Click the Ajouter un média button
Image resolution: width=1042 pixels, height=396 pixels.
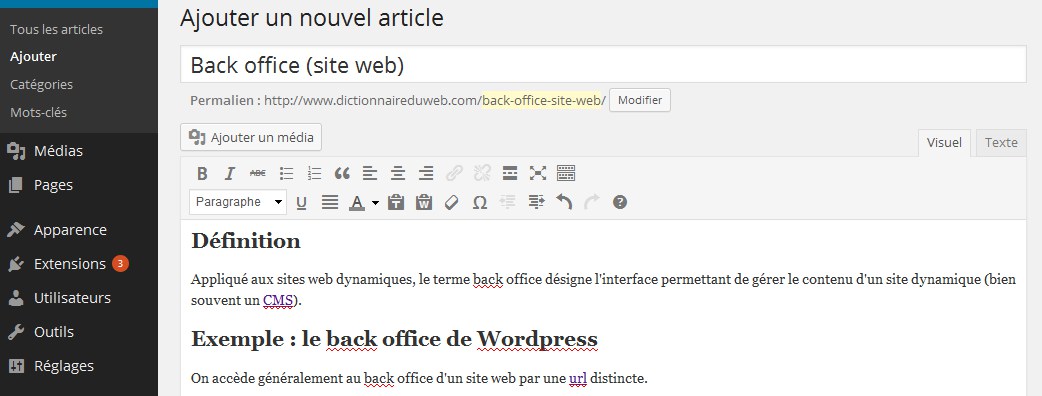coord(251,138)
